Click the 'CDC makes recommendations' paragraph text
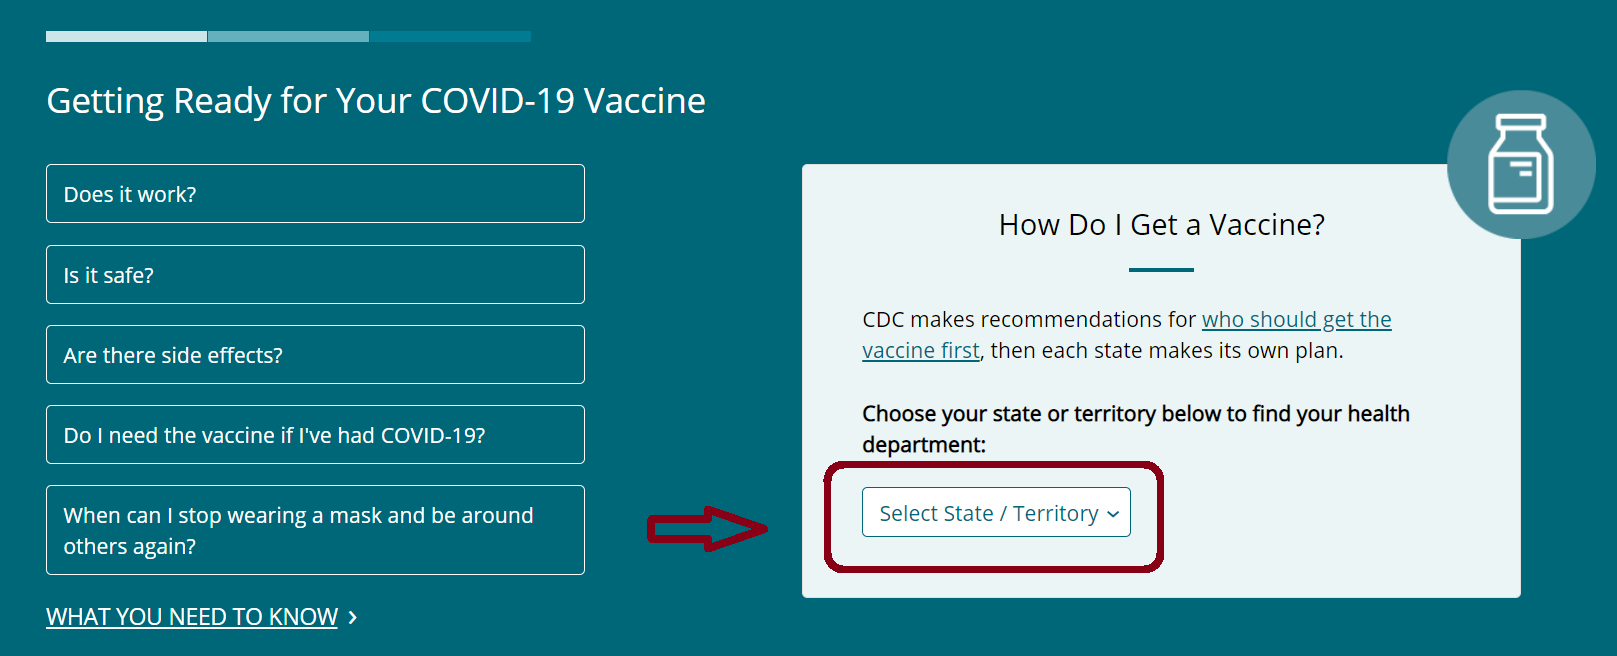The width and height of the screenshot is (1617, 656). click(1126, 335)
